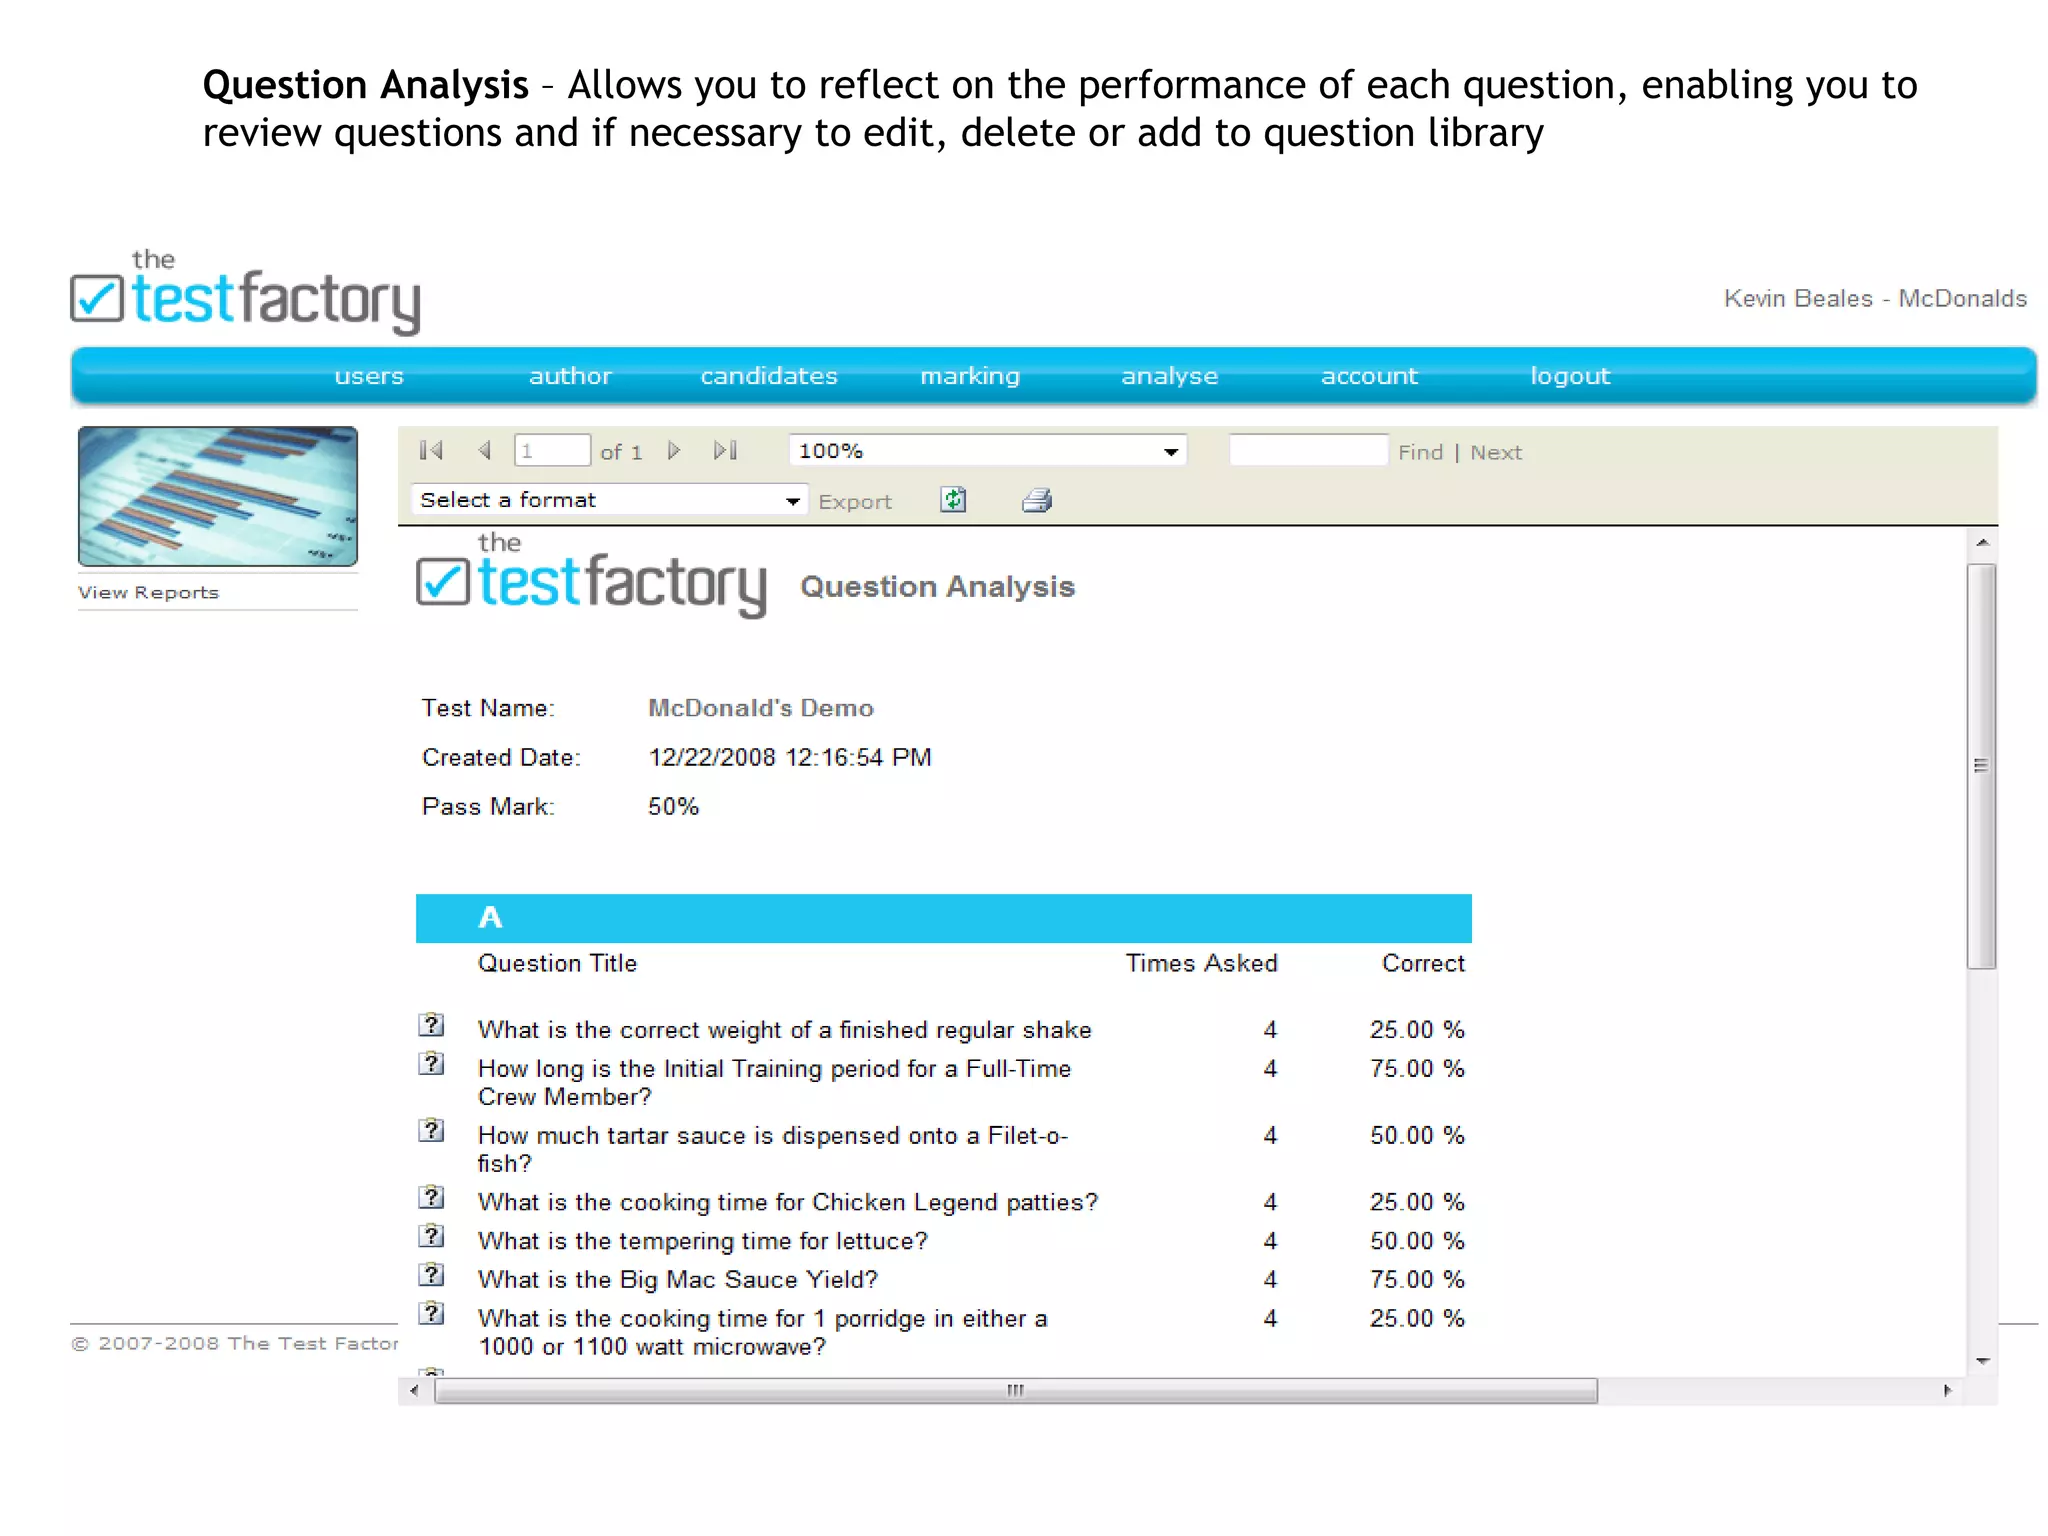Image resolution: width=2048 pixels, height=1536 pixels.
Task: Click the find text search field
Action: pyautogui.click(x=1308, y=450)
